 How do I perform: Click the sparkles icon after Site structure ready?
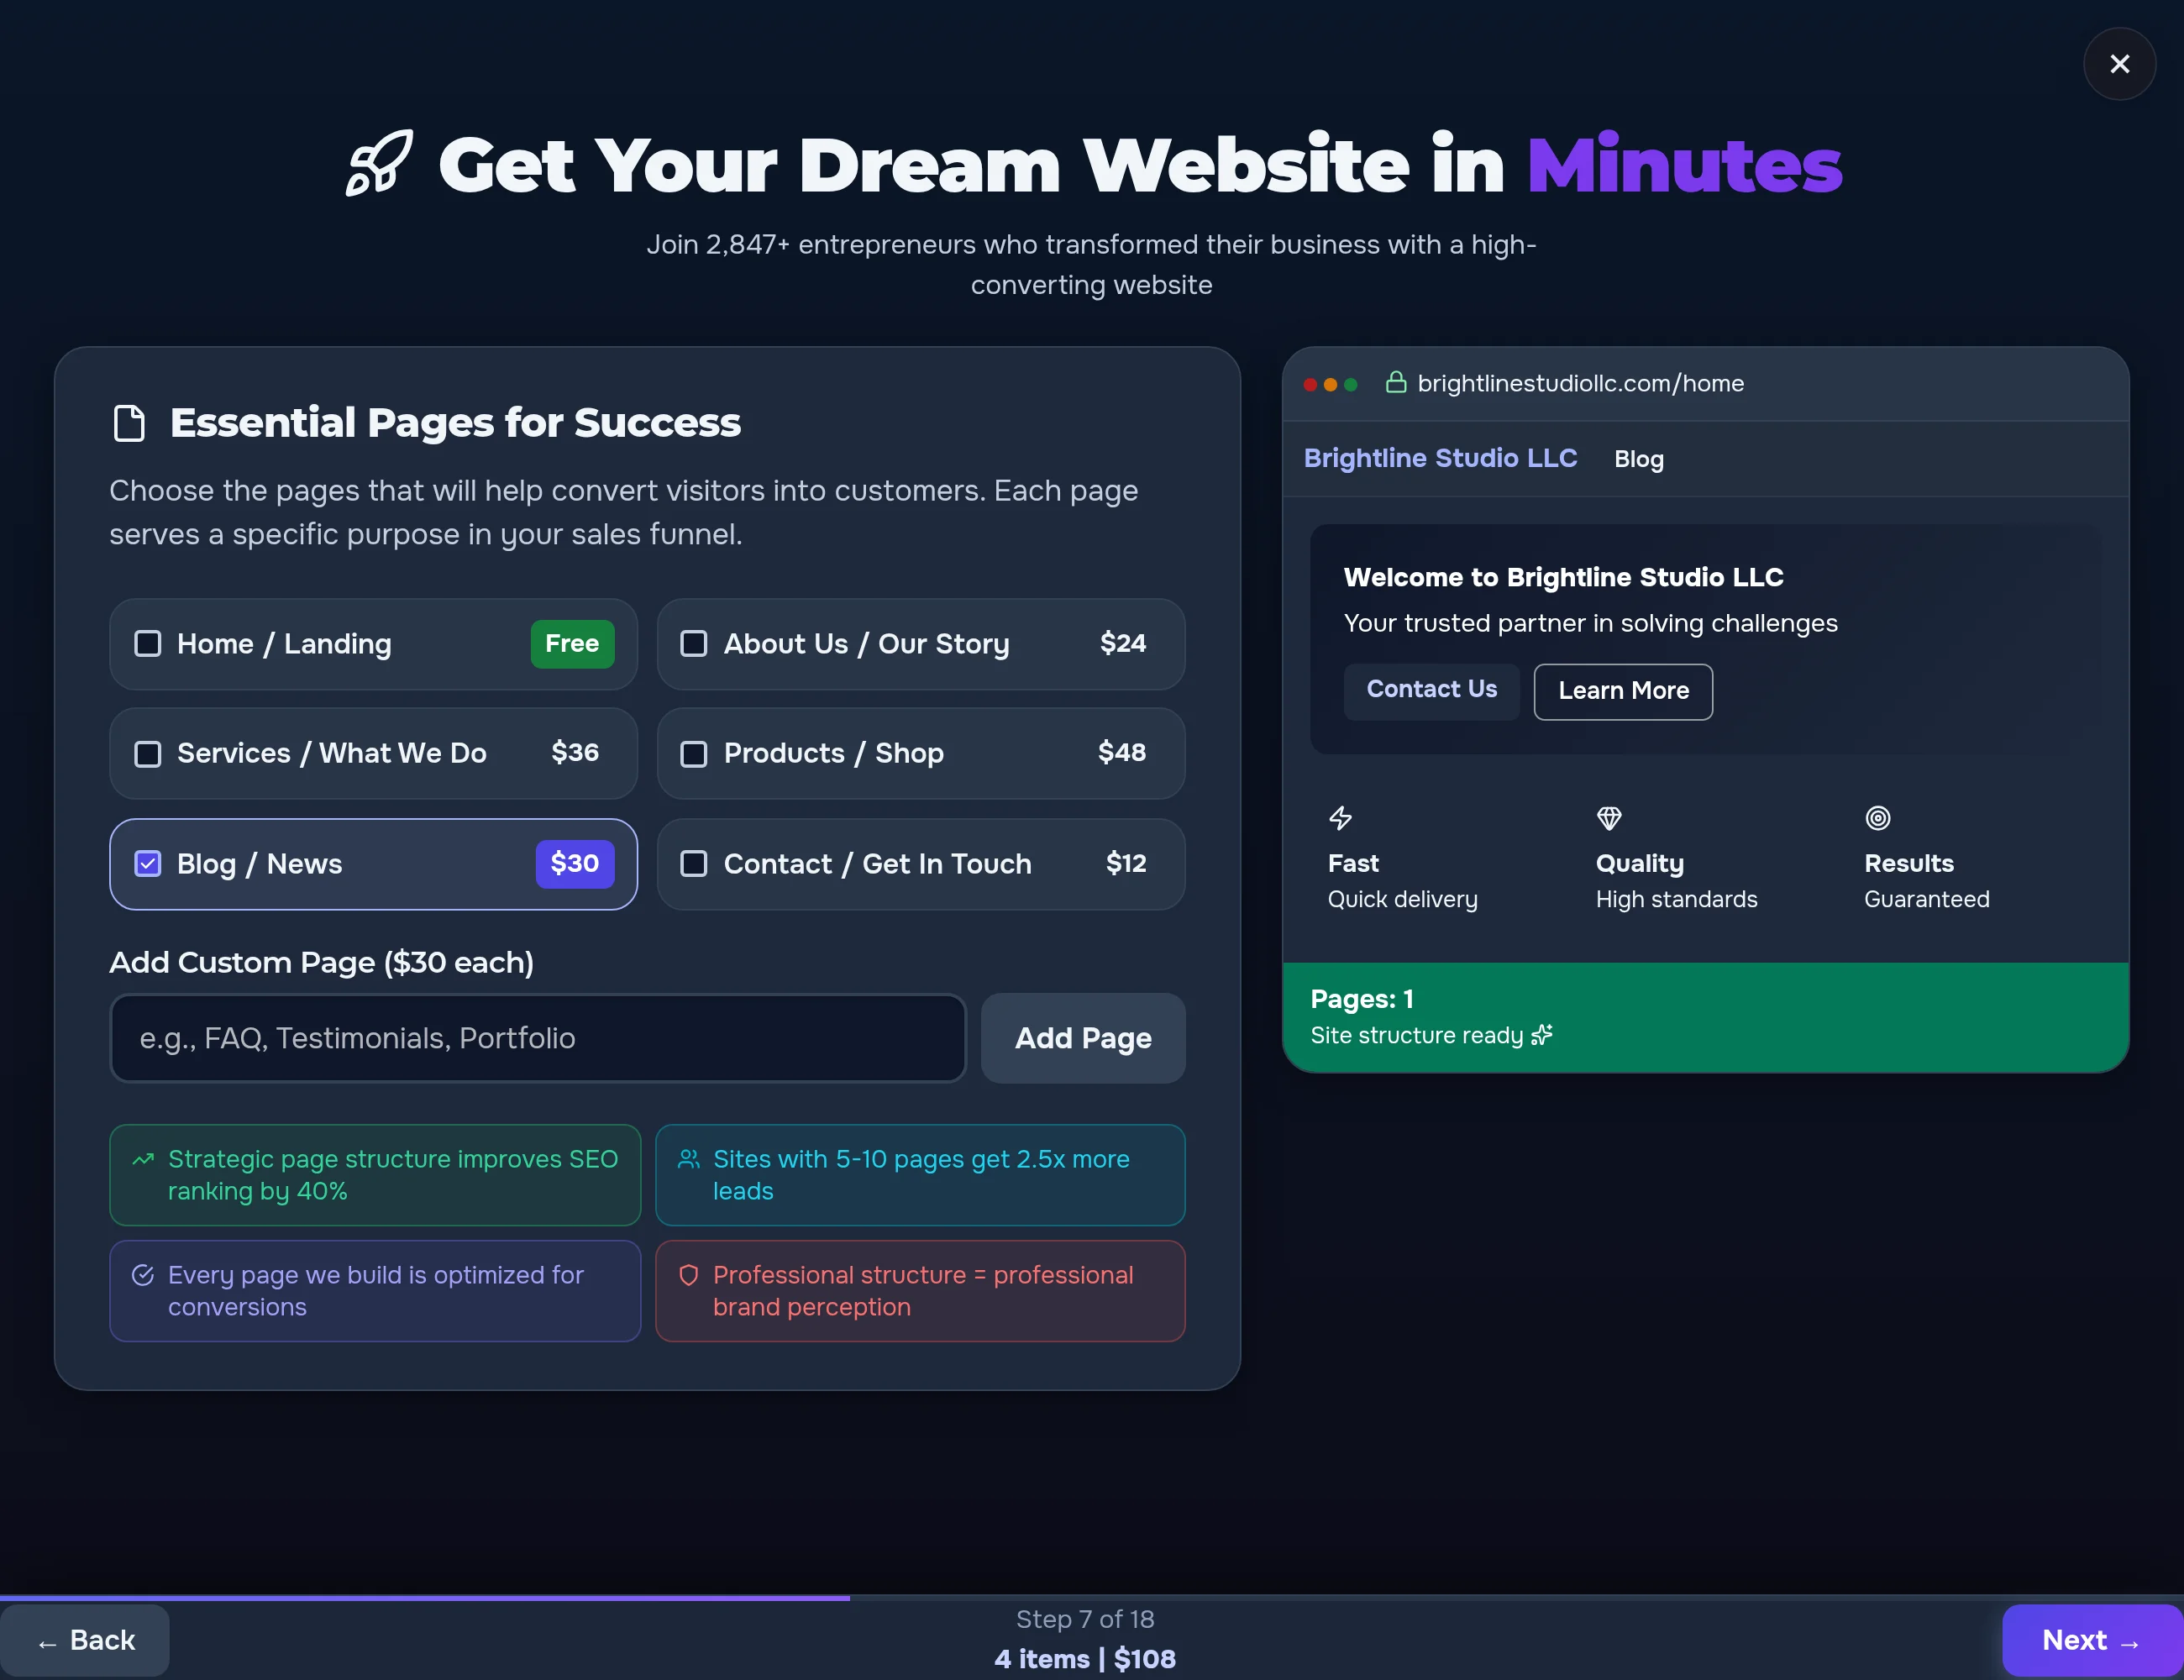tap(1541, 1035)
